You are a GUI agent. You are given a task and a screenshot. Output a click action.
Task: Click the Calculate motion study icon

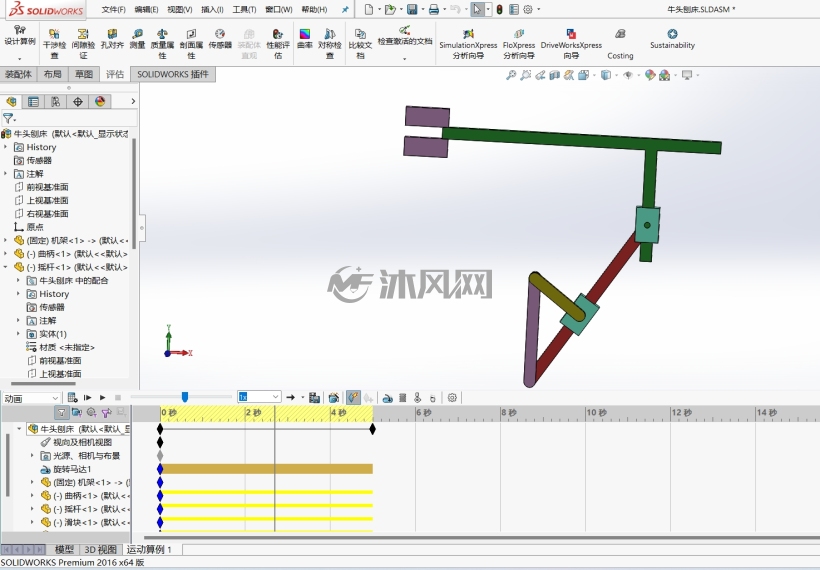pyautogui.click(x=73, y=397)
